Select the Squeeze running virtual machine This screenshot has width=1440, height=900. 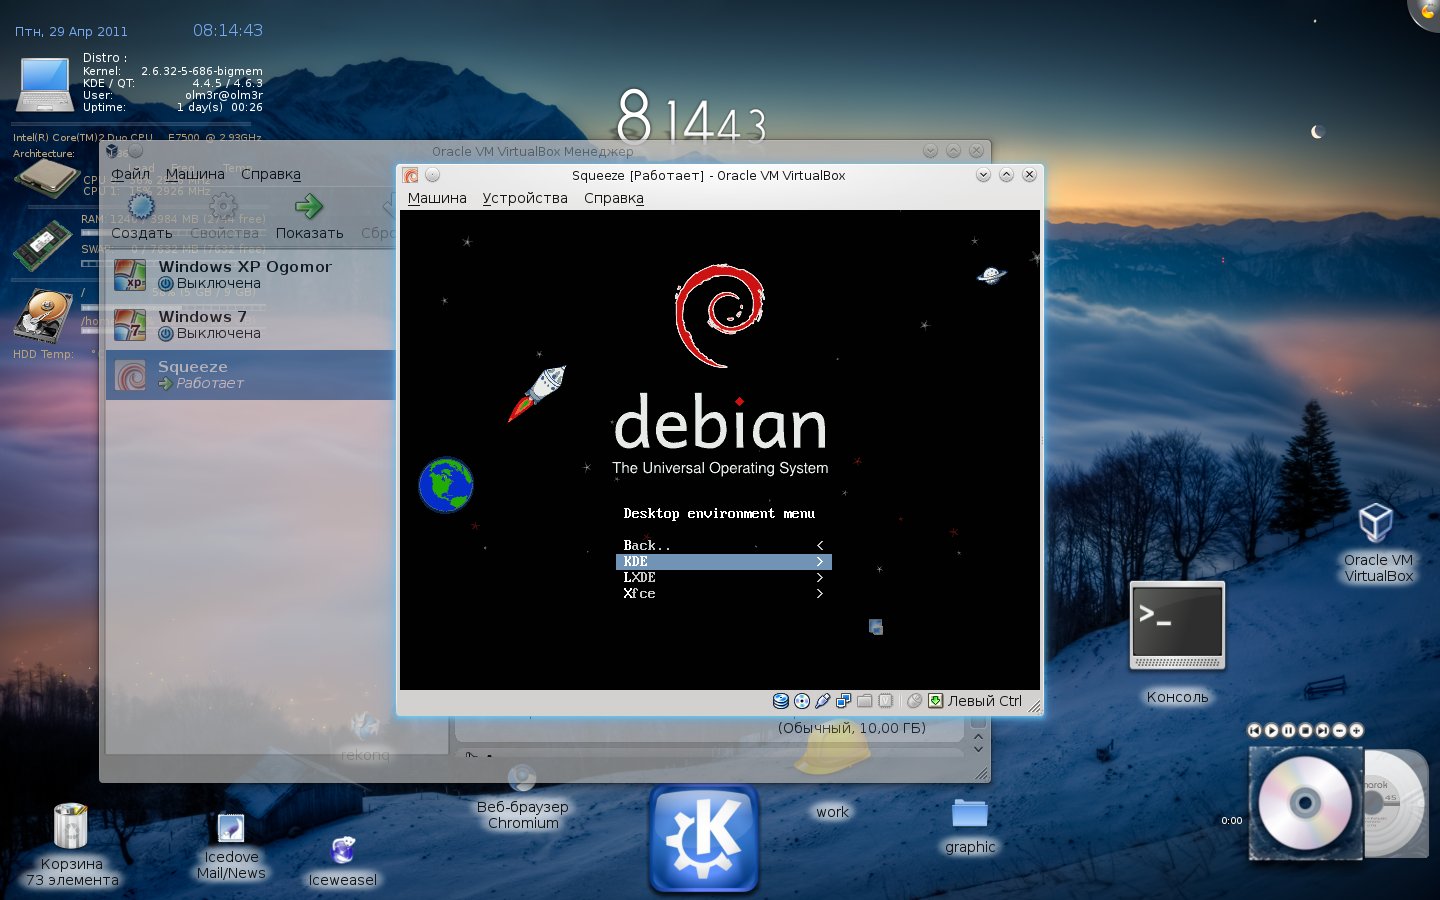pos(250,375)
